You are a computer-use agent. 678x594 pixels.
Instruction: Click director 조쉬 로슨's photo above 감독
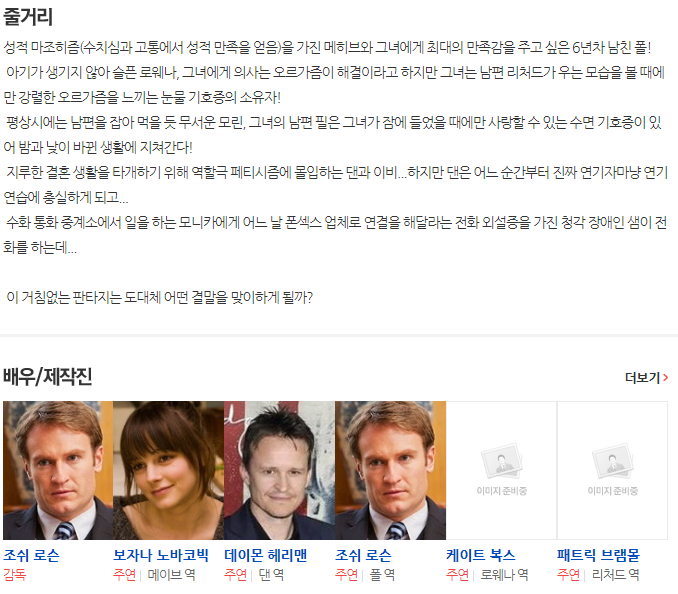(x=58, y=470)
